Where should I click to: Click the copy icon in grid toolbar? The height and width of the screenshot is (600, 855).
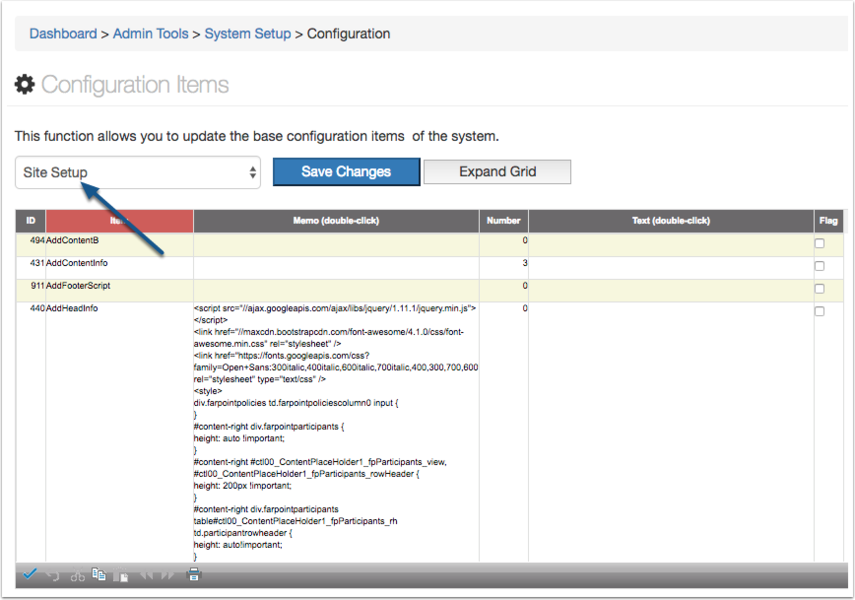(99, 574)
